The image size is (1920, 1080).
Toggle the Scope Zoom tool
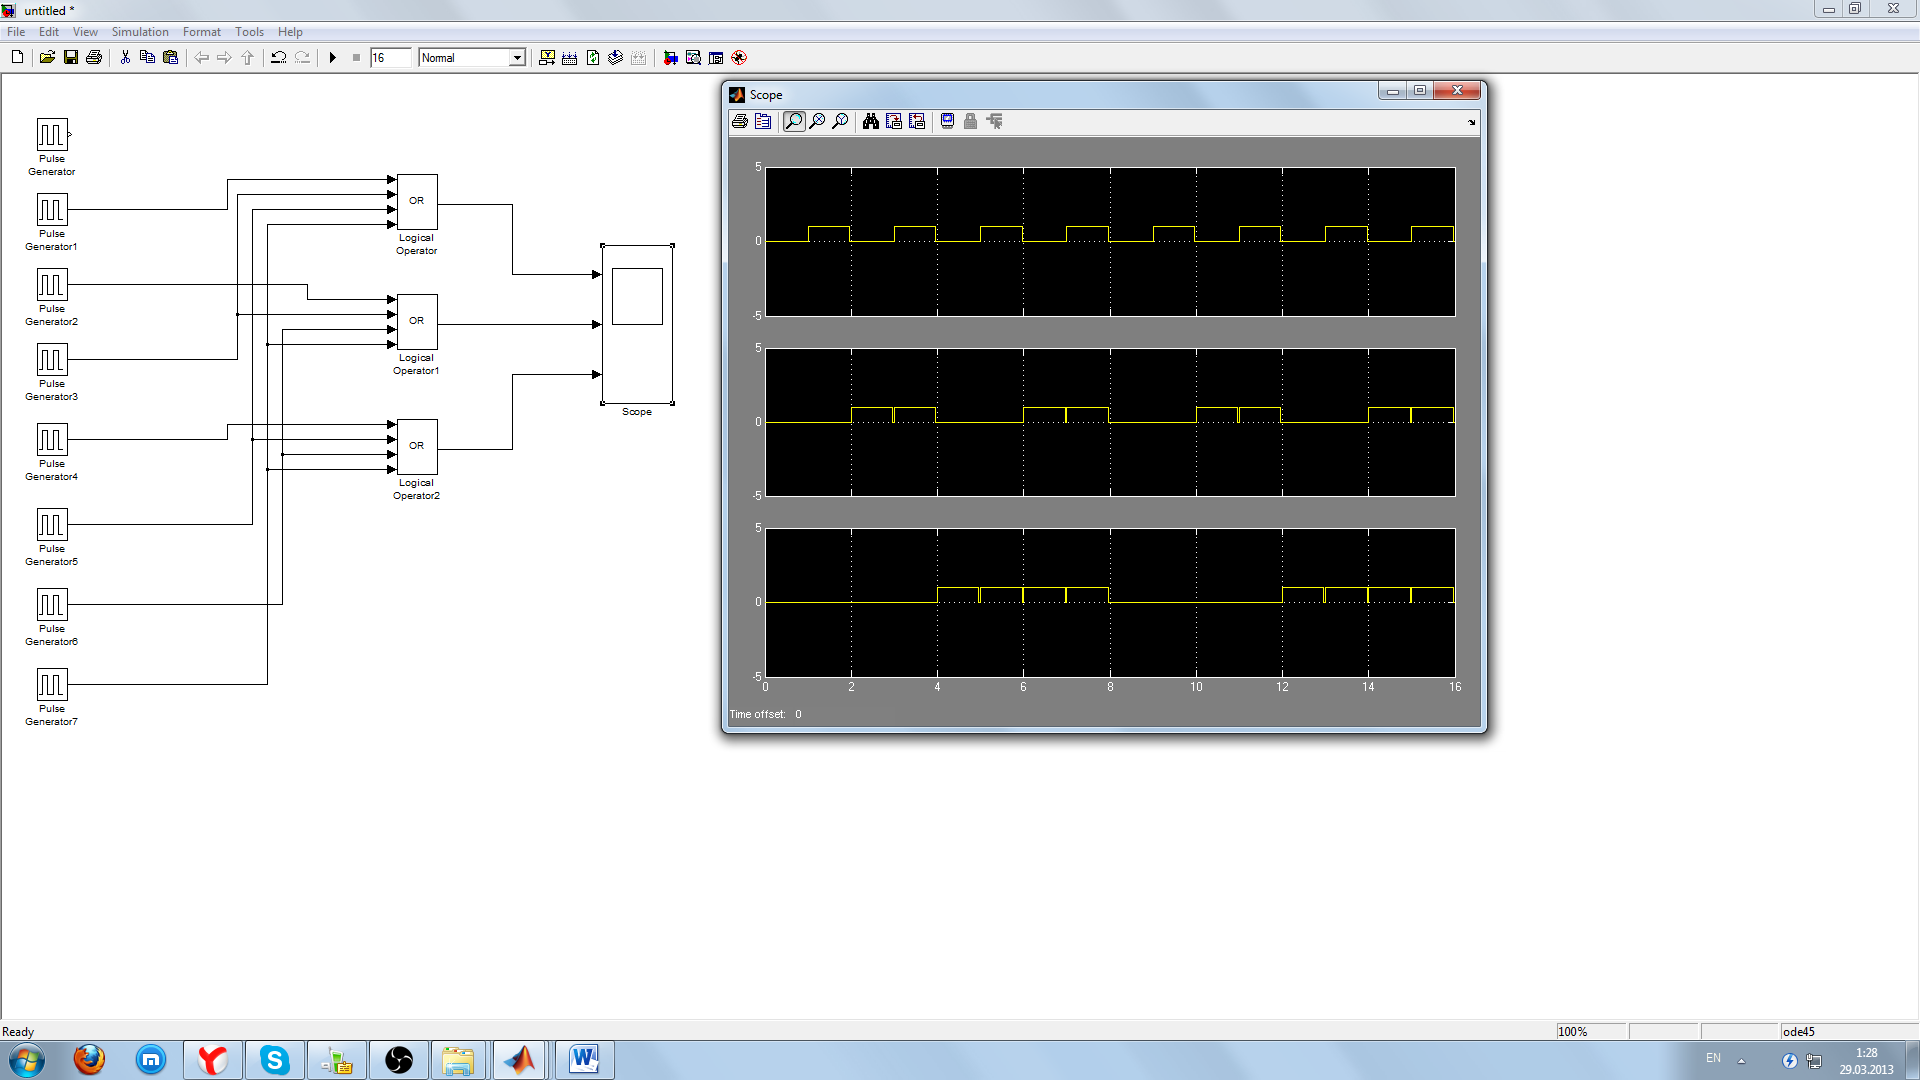(794, 121)
